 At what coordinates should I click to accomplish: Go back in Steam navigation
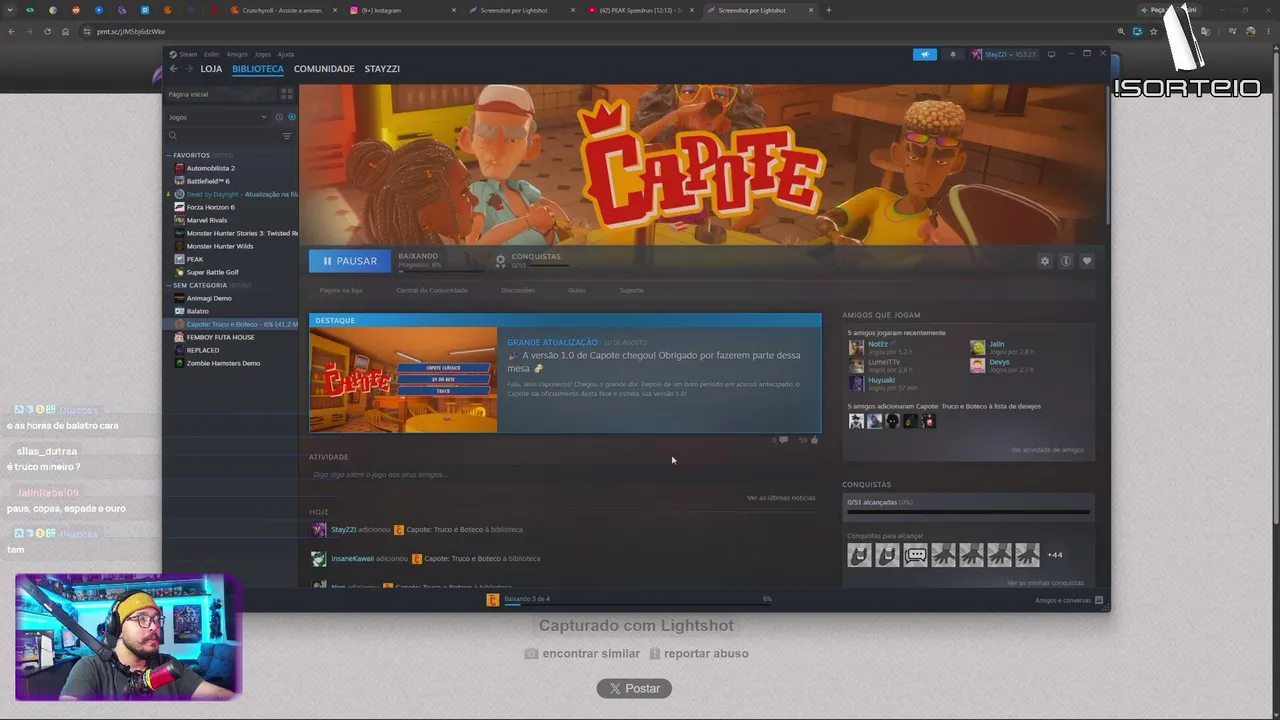(x=173, y=69)
